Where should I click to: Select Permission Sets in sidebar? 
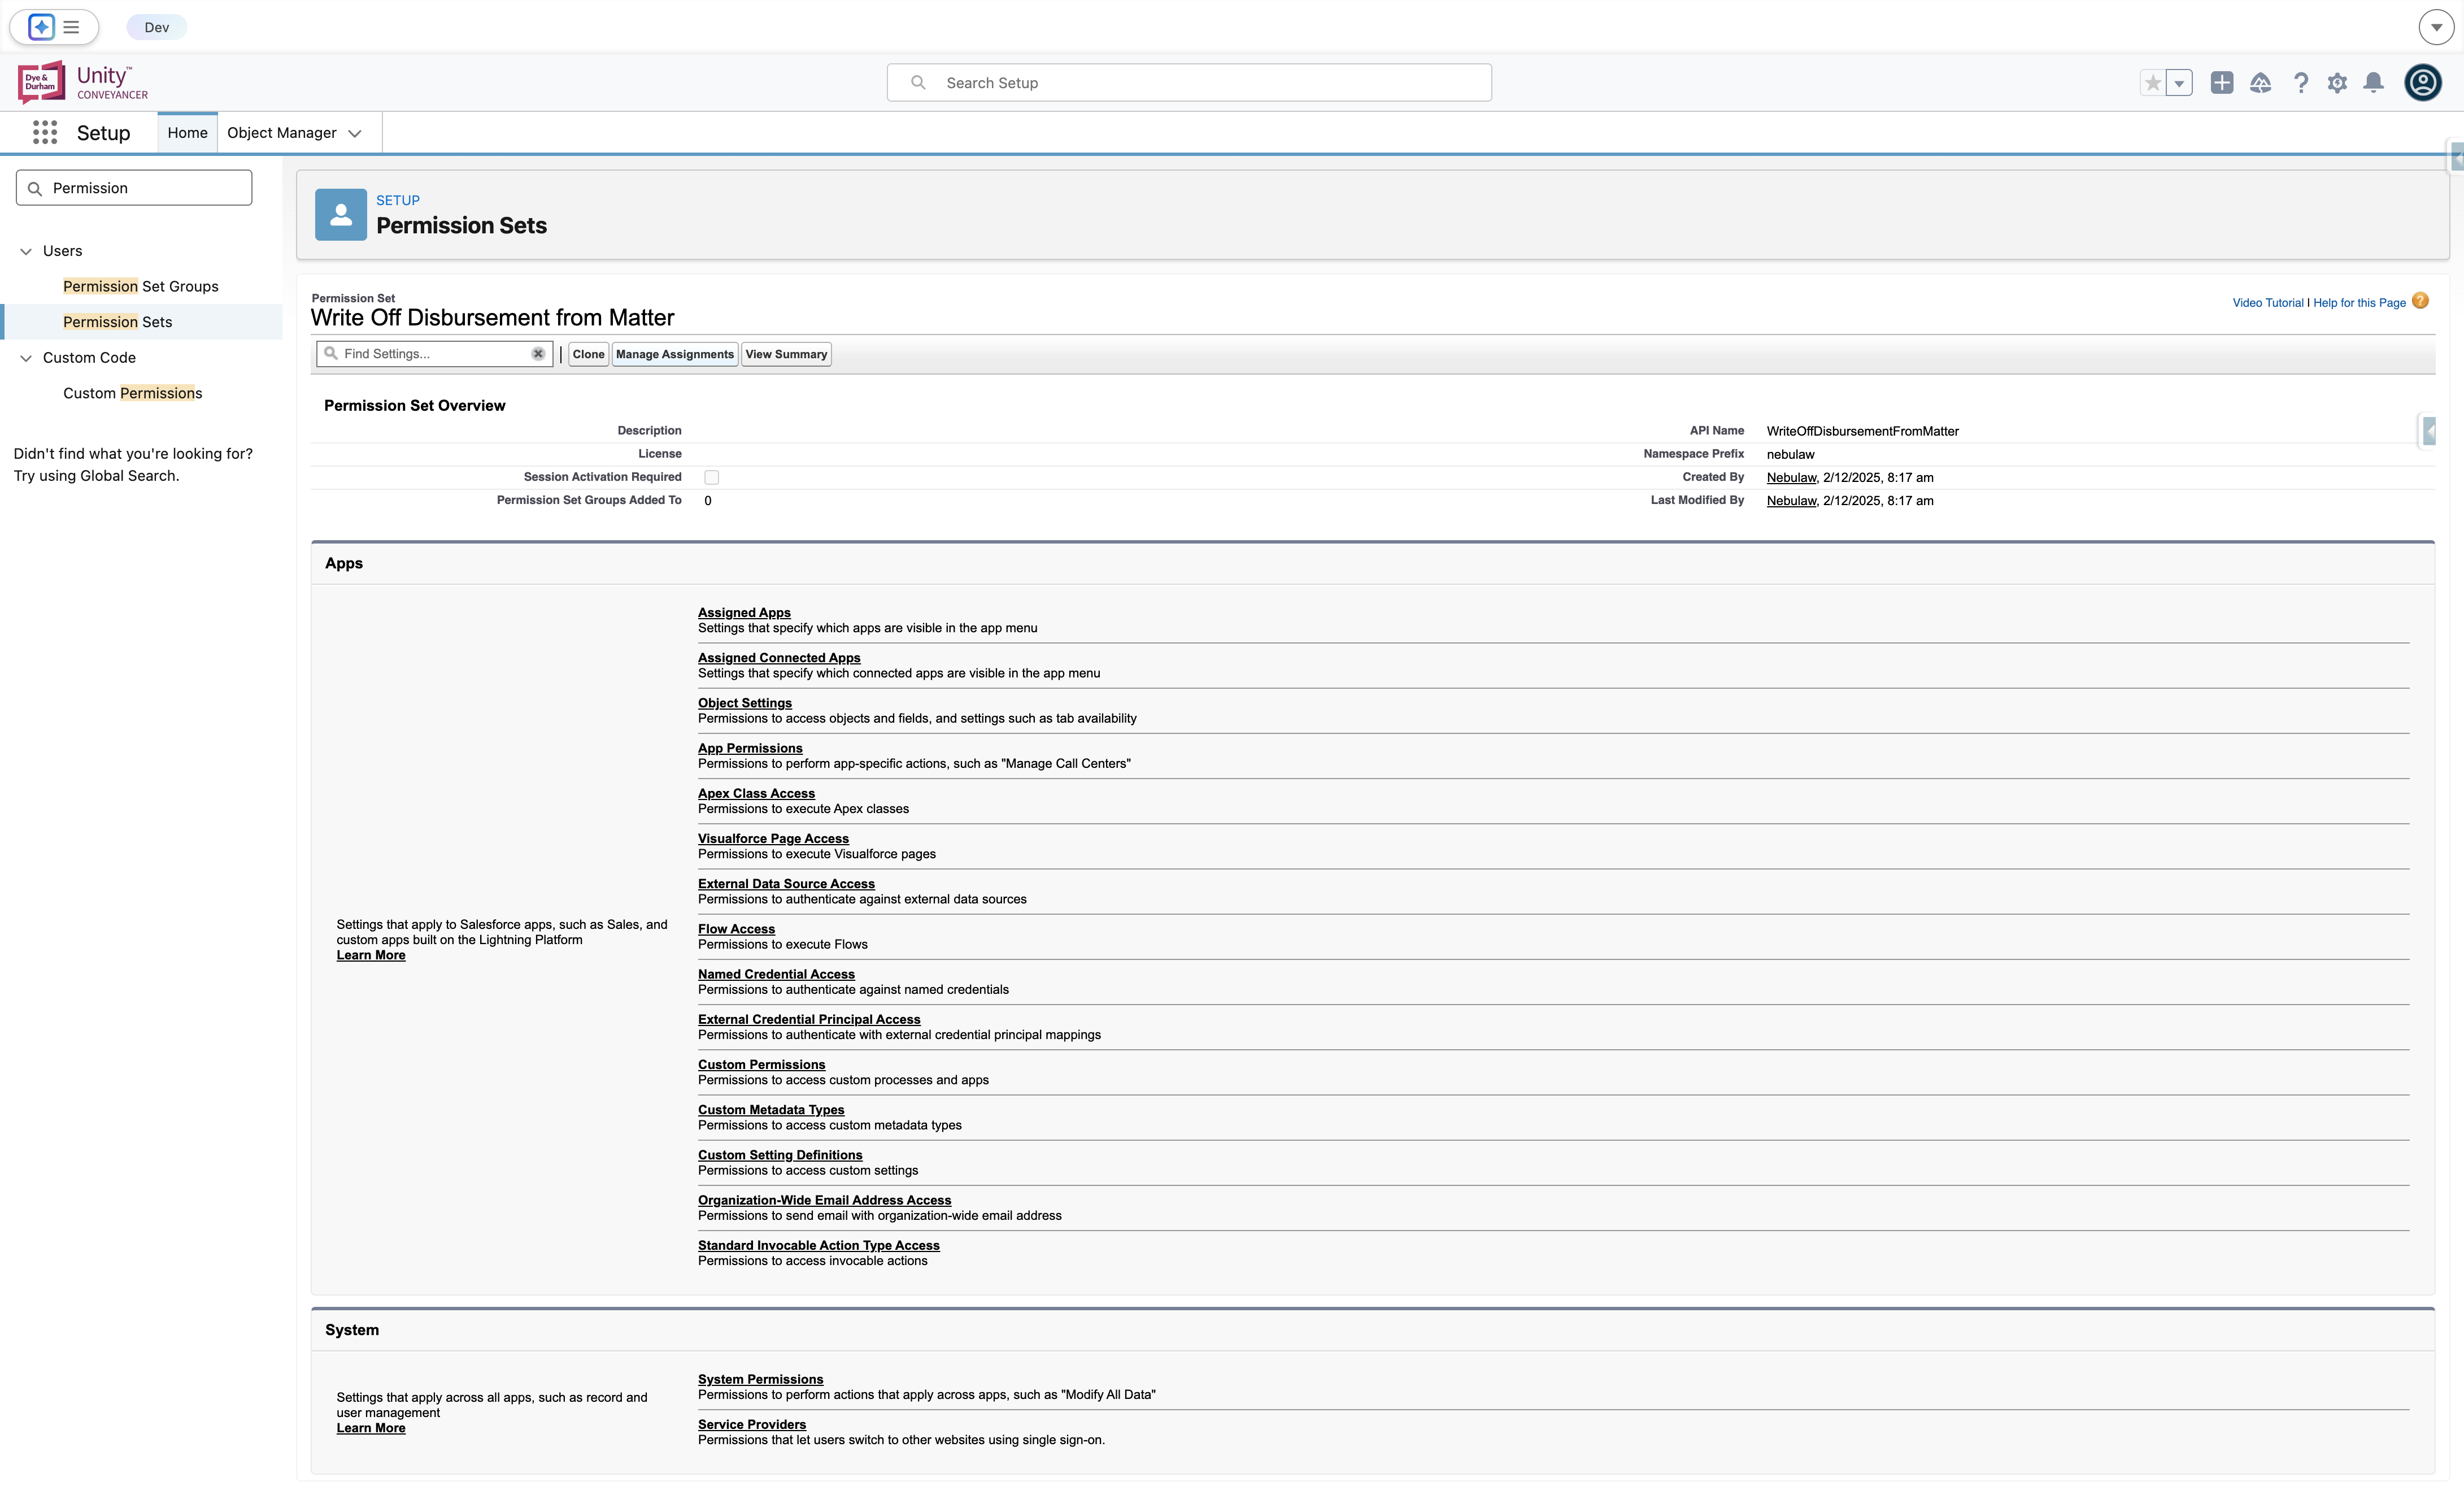click(x=118, y=322)
